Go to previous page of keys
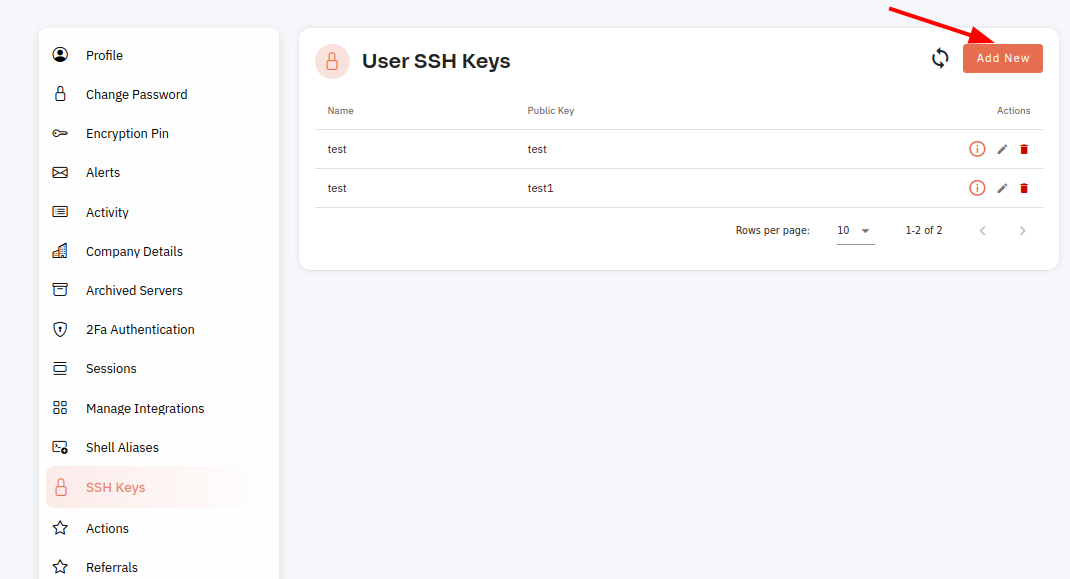This screenshot has width=1070, height=579. coord(983,231)
